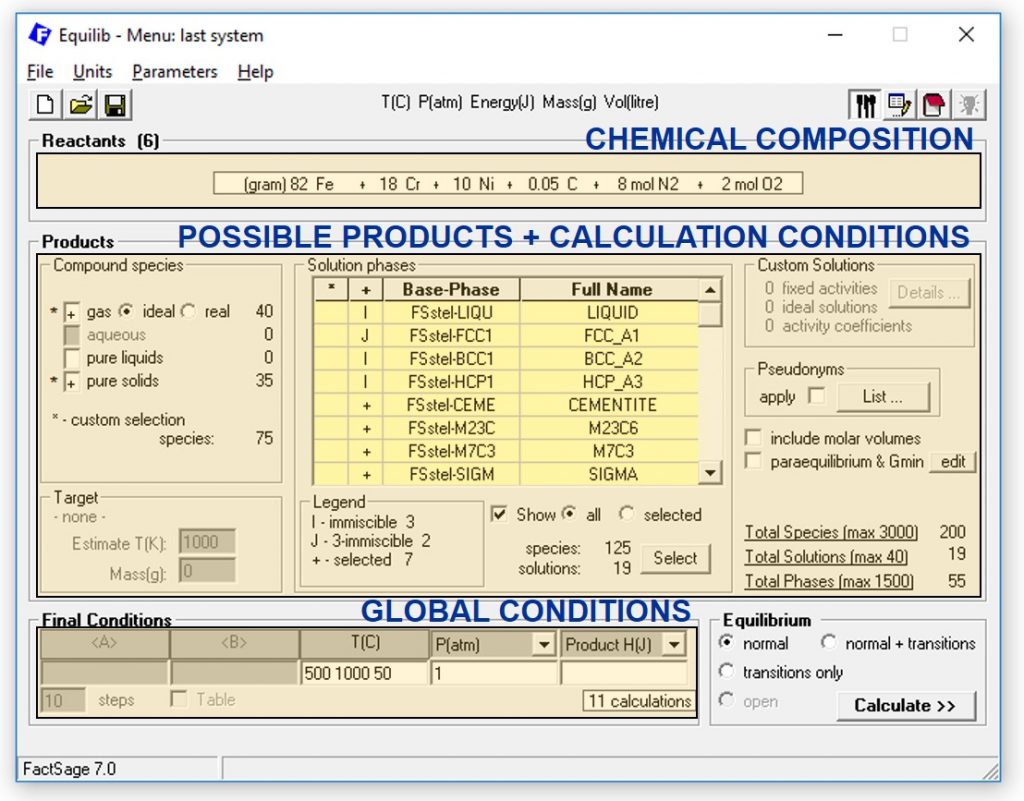The width and height of the screenshot is (1024, 801).
Task: Select normal + transitions radio button
Action: point(828,642)
